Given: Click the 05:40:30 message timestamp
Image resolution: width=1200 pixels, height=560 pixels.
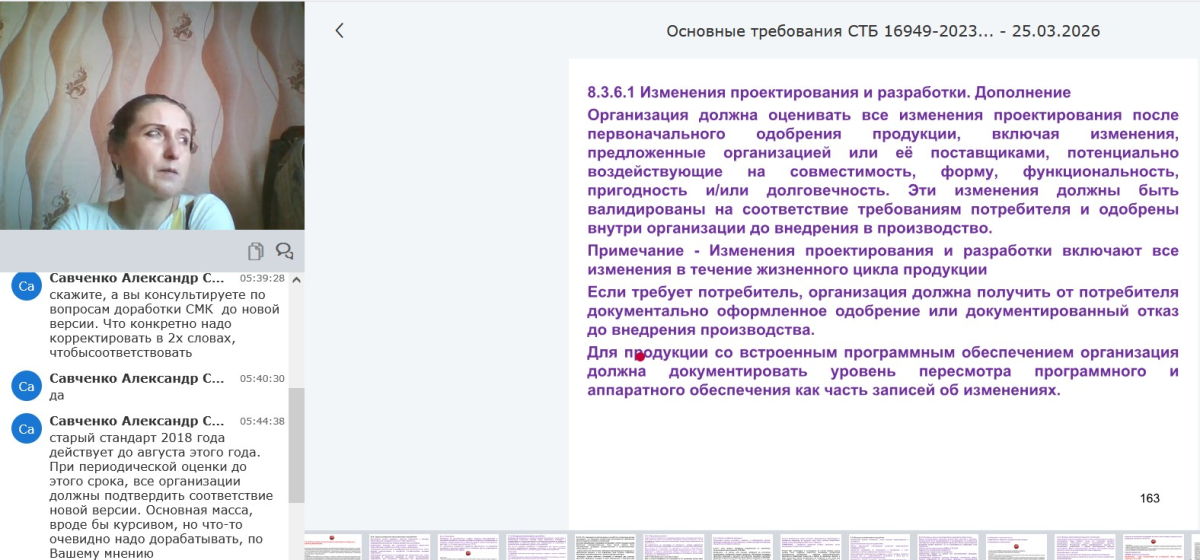Looking at the screenshot, I should point(262,379).
